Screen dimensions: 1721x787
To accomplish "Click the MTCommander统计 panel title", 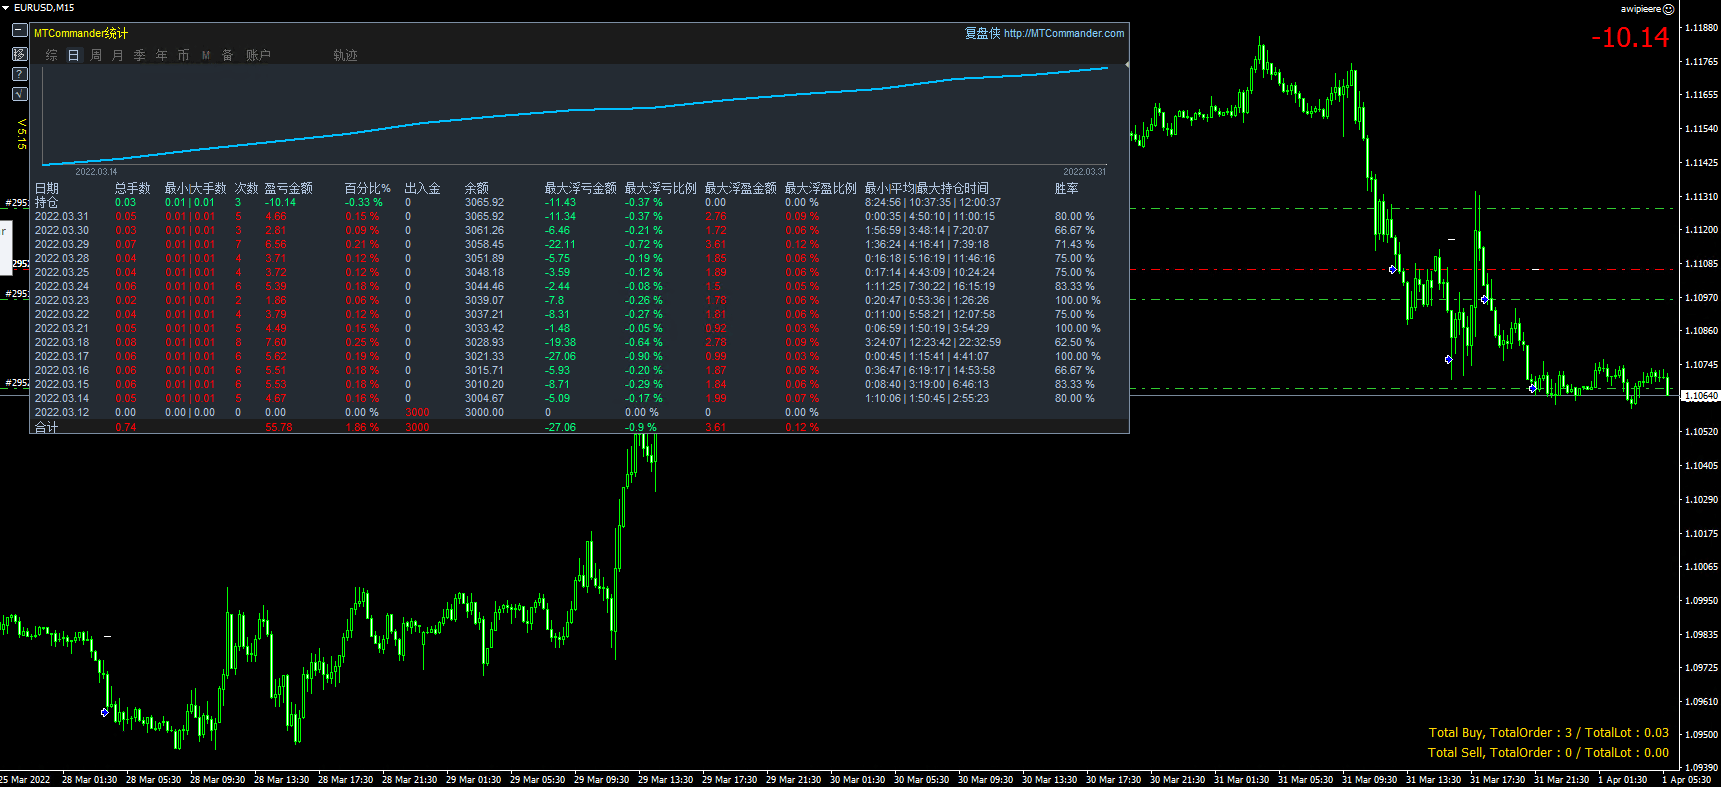I will point(81,33).
